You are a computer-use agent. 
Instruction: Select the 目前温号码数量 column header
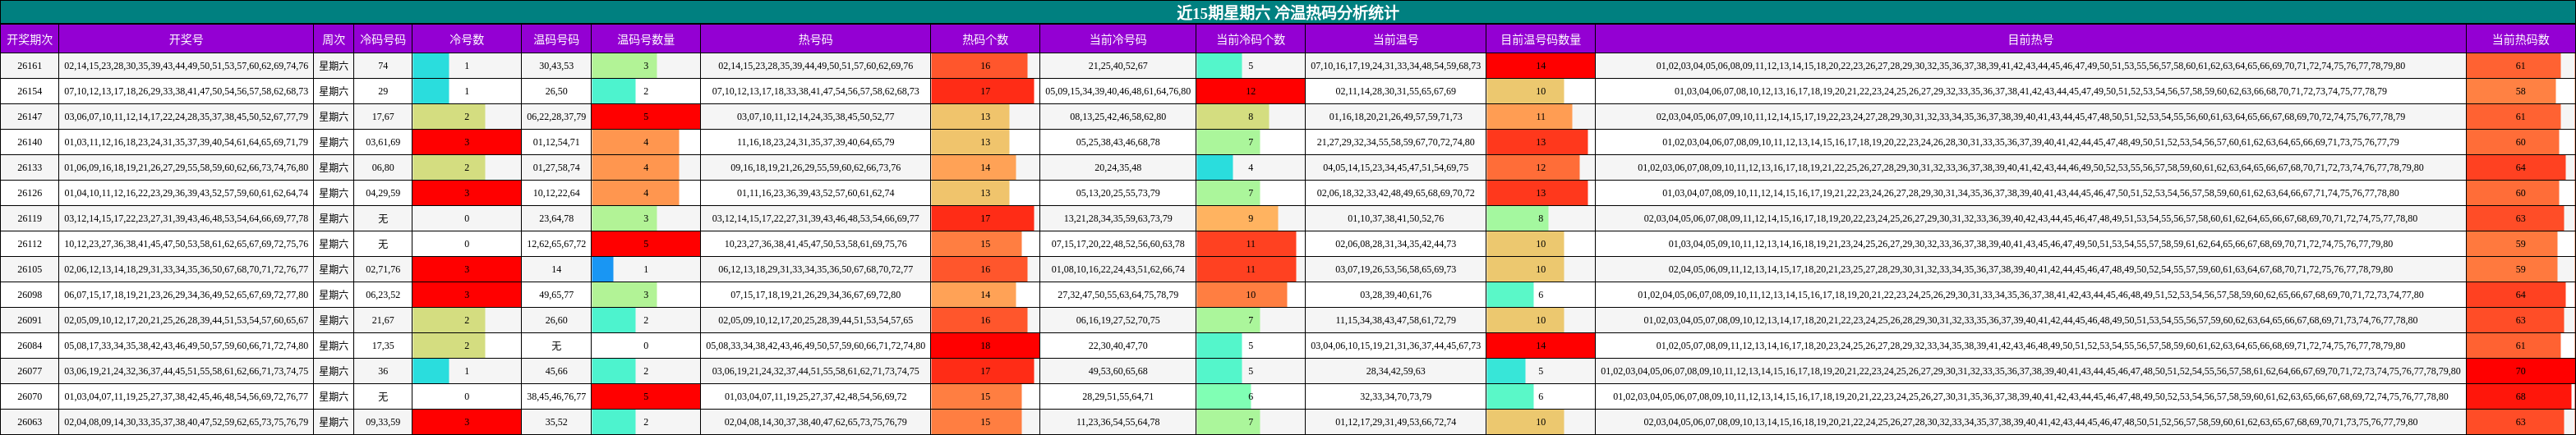pyautogui.click(x=1540, y=40)
